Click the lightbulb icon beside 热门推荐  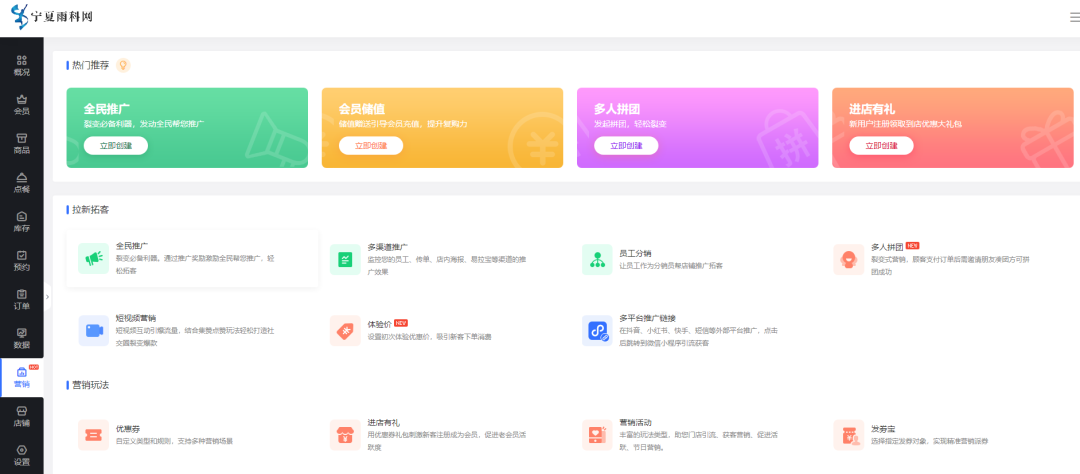(x=123, y=65)
